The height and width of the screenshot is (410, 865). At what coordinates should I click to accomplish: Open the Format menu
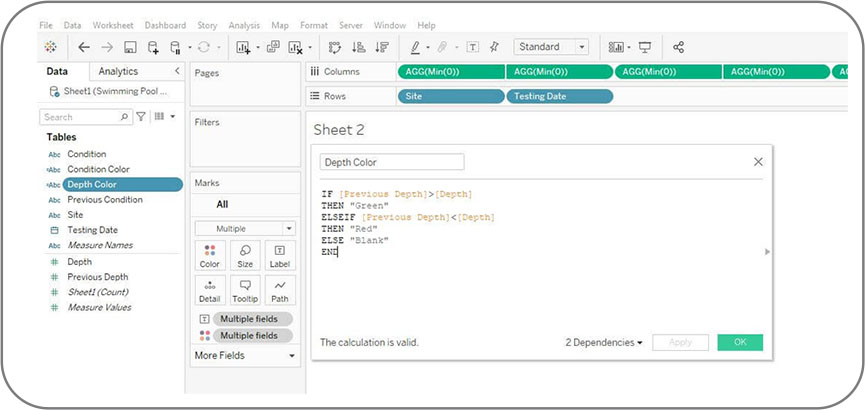(x=313, y=25)
